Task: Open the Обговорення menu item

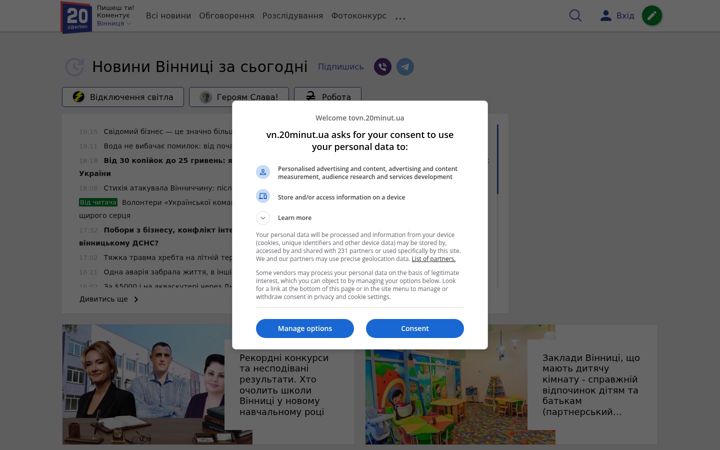Action: coord(226,16)
